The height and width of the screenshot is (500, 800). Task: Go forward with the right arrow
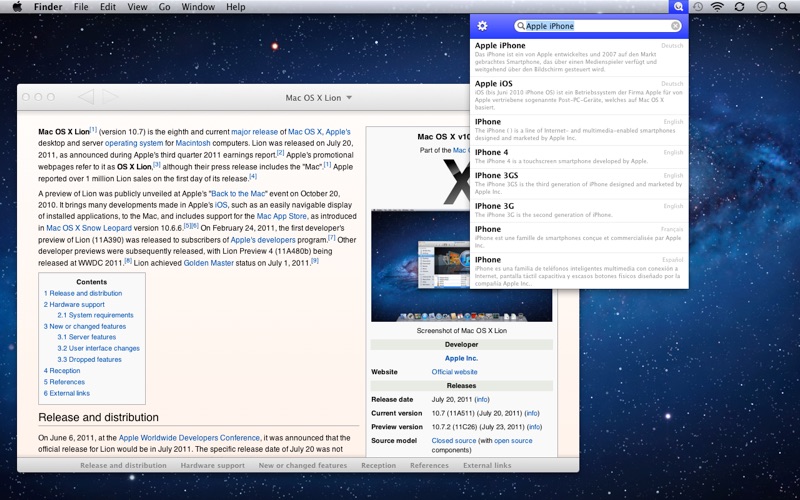[110, 97]
